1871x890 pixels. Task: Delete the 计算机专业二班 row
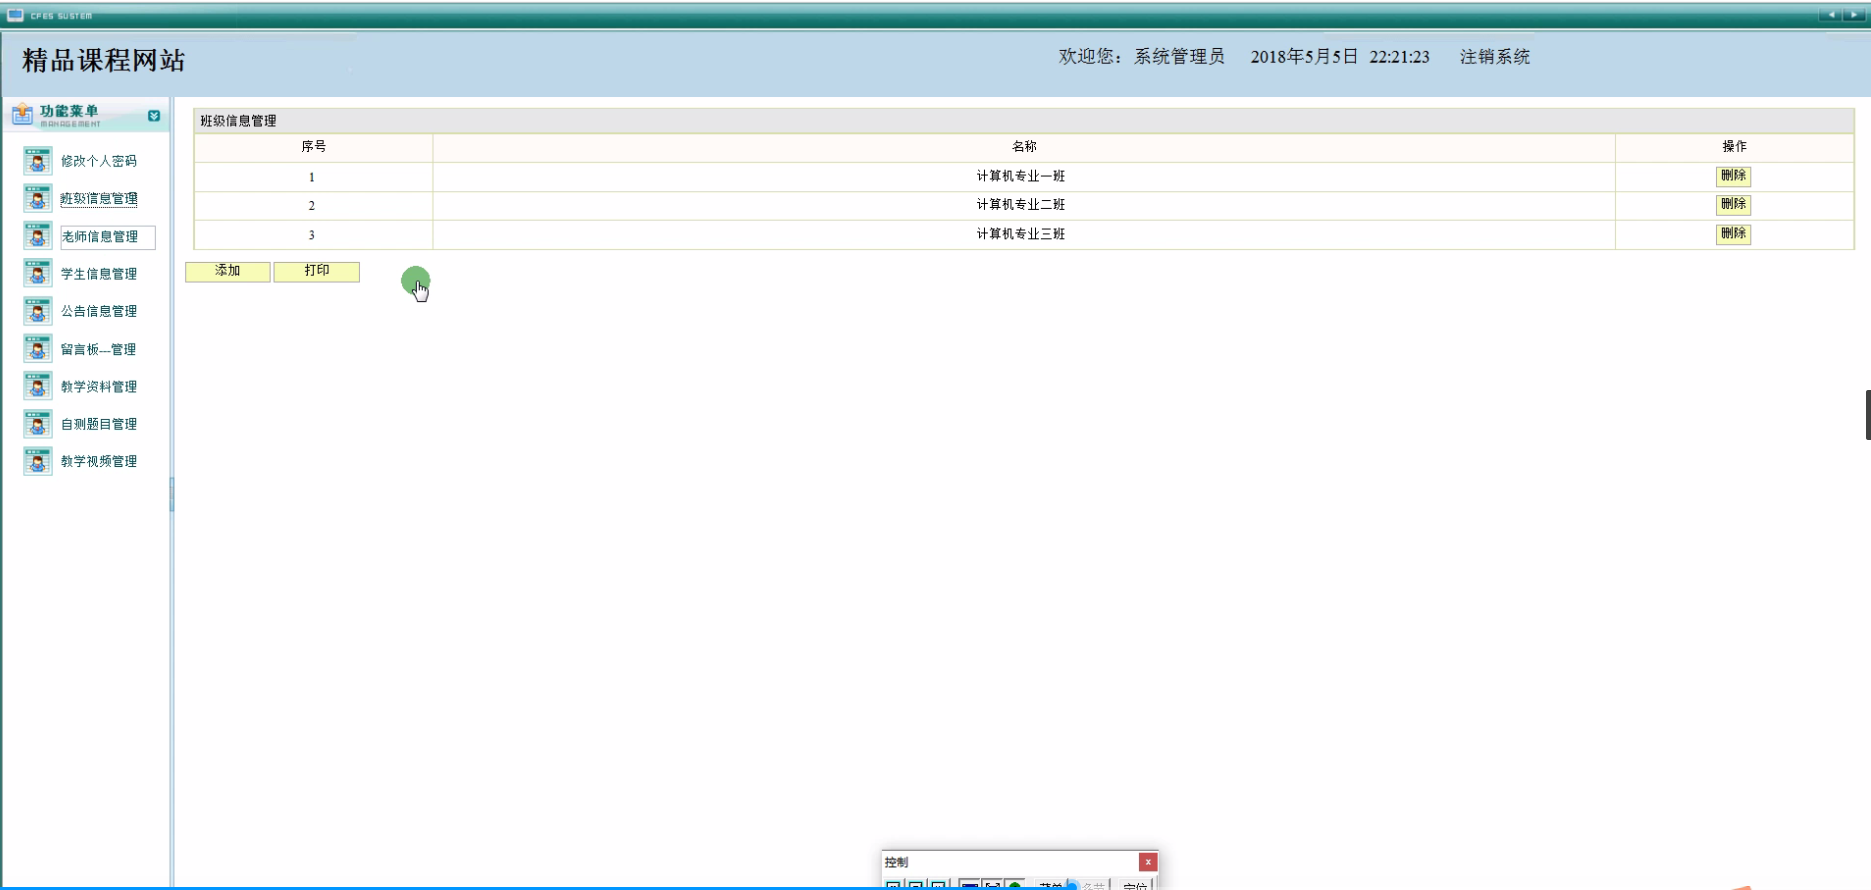1734,204
